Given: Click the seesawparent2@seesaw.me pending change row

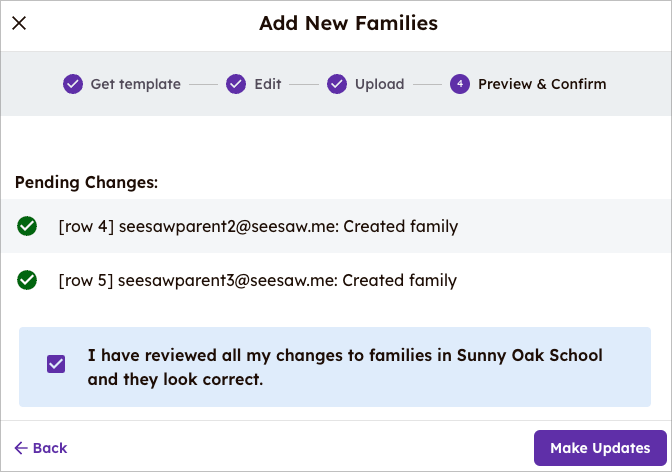Looking at the screenshot, I should [258, 227].
